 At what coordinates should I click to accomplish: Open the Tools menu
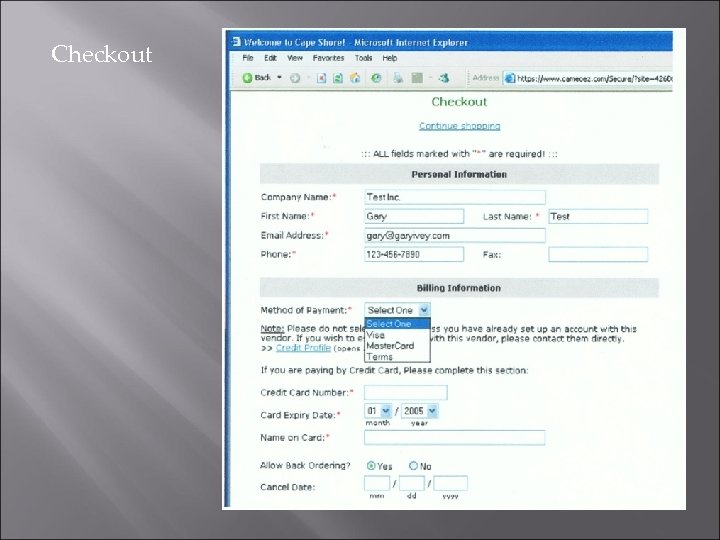pyautogui.click(x=363, y=58)
